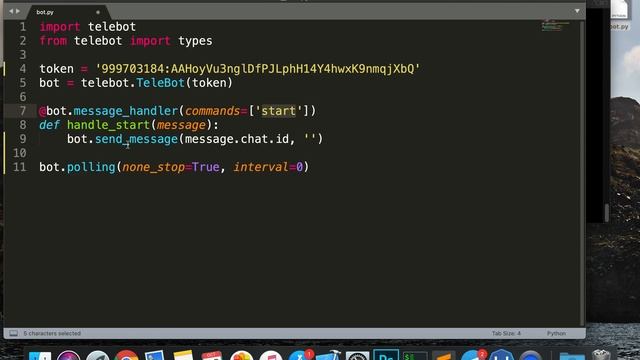Click 'True' value on line 11
Viewport: 640px width, 360px height.
pyautogui.click(x=206, y=167)
